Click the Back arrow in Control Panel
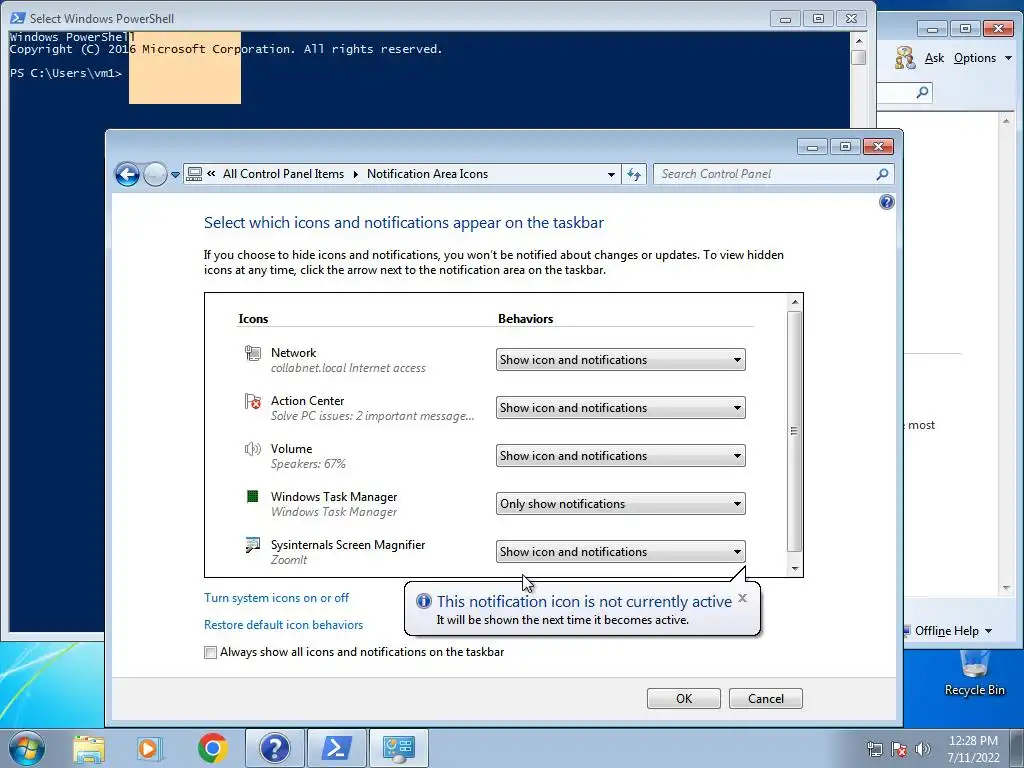Viewport: 1024px width, 768px height. (x=127, y=174)
